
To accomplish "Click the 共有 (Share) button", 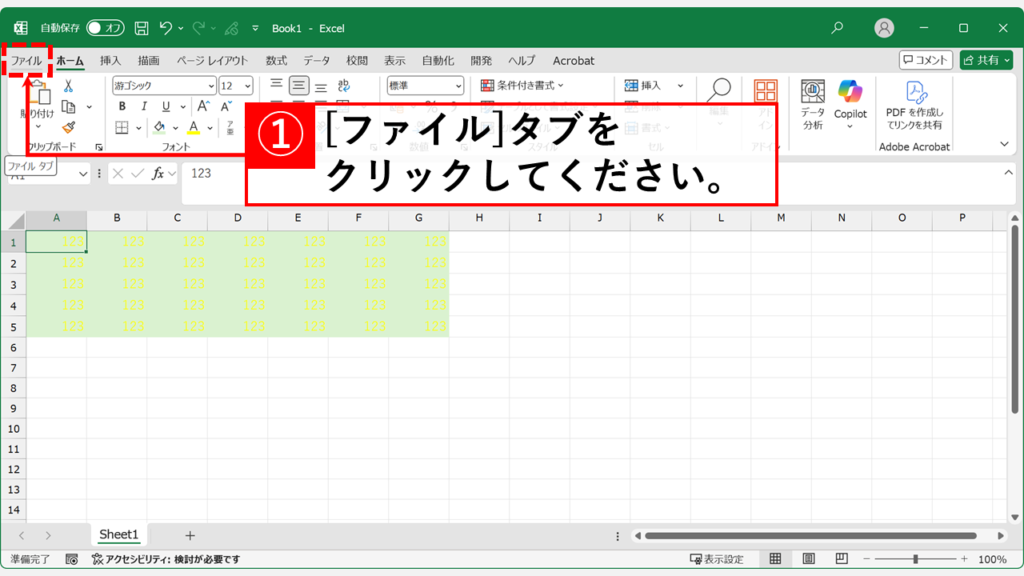I will pyautogui.click(x=985, y=60).
